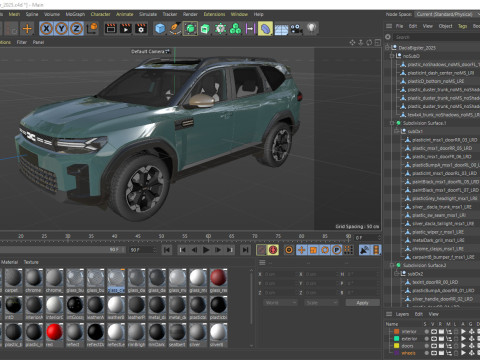The width and height of the screenshot is (480, 360).
Task: Collapse Subdivision Surface.1 hierarchy
Action: point(392,123)
